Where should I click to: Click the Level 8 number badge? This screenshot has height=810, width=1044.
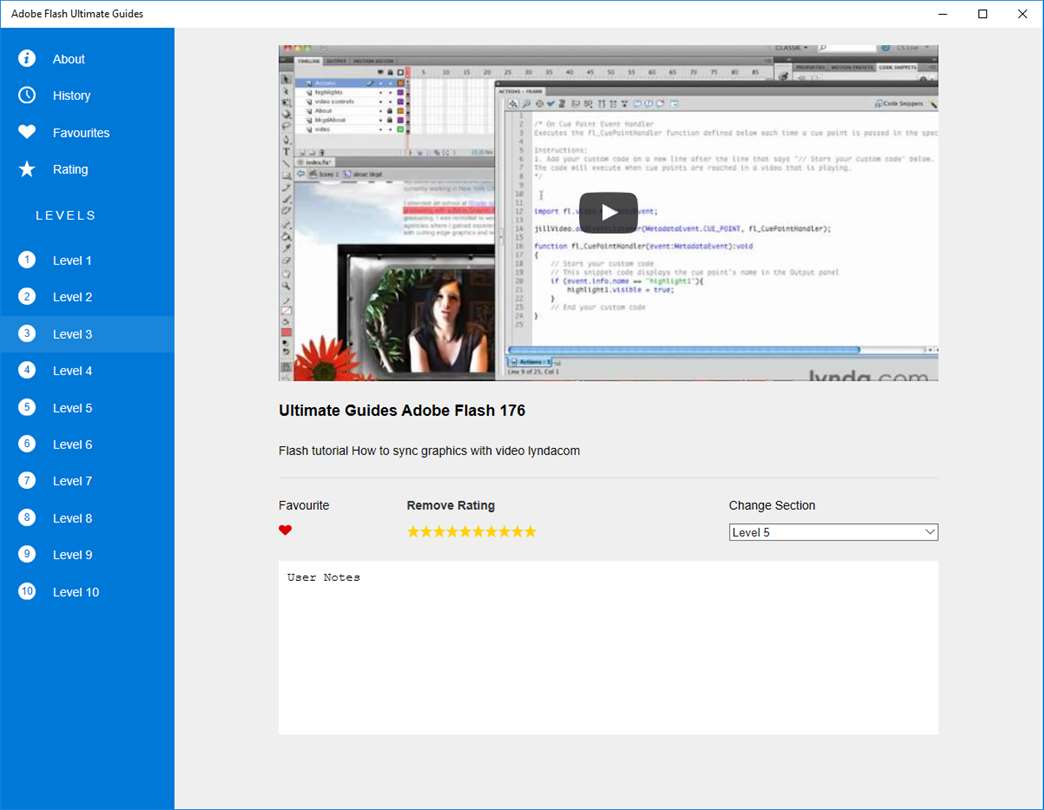[x=27, y=518]
